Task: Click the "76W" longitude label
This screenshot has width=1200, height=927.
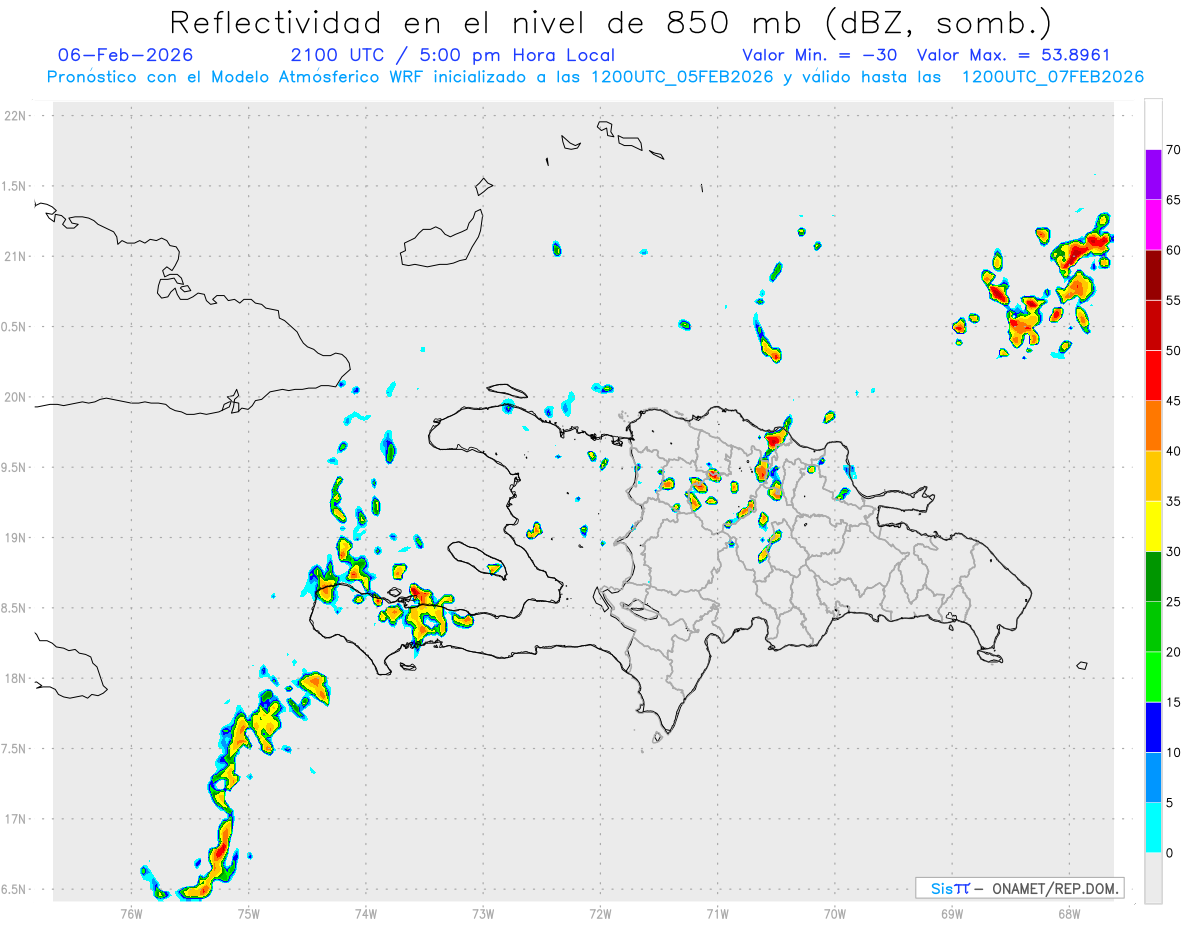Action: (131, 914)
